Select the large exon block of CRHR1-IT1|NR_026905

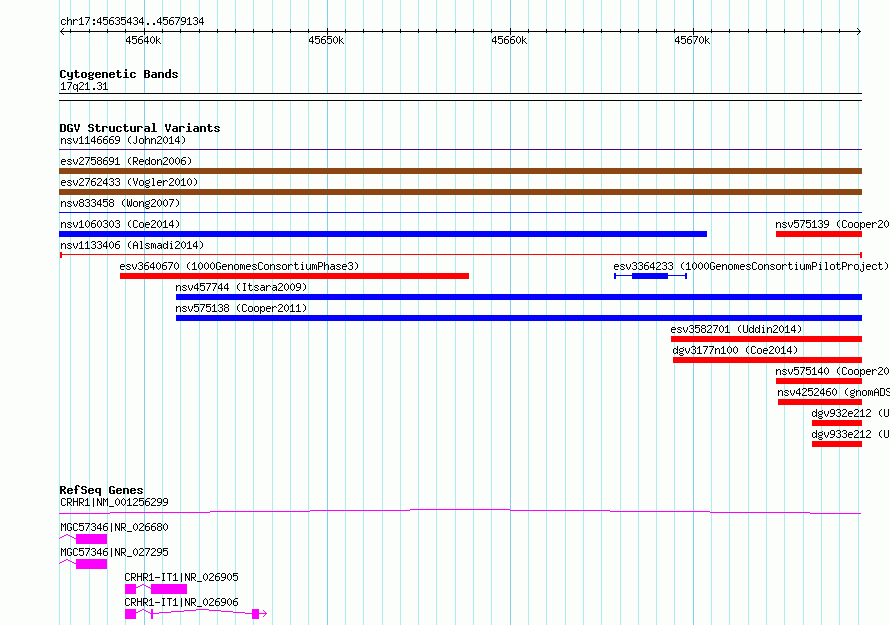click(169, 589)
